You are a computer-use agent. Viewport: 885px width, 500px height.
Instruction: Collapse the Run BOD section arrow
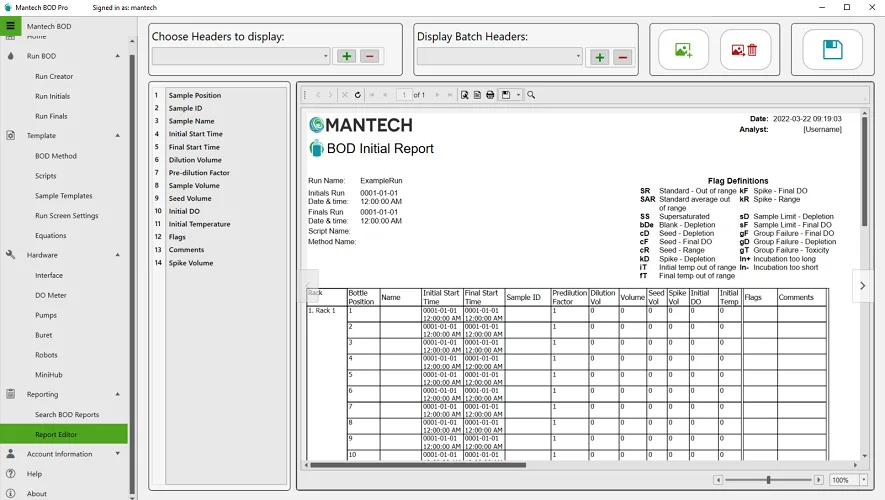[x=117, y=56]
